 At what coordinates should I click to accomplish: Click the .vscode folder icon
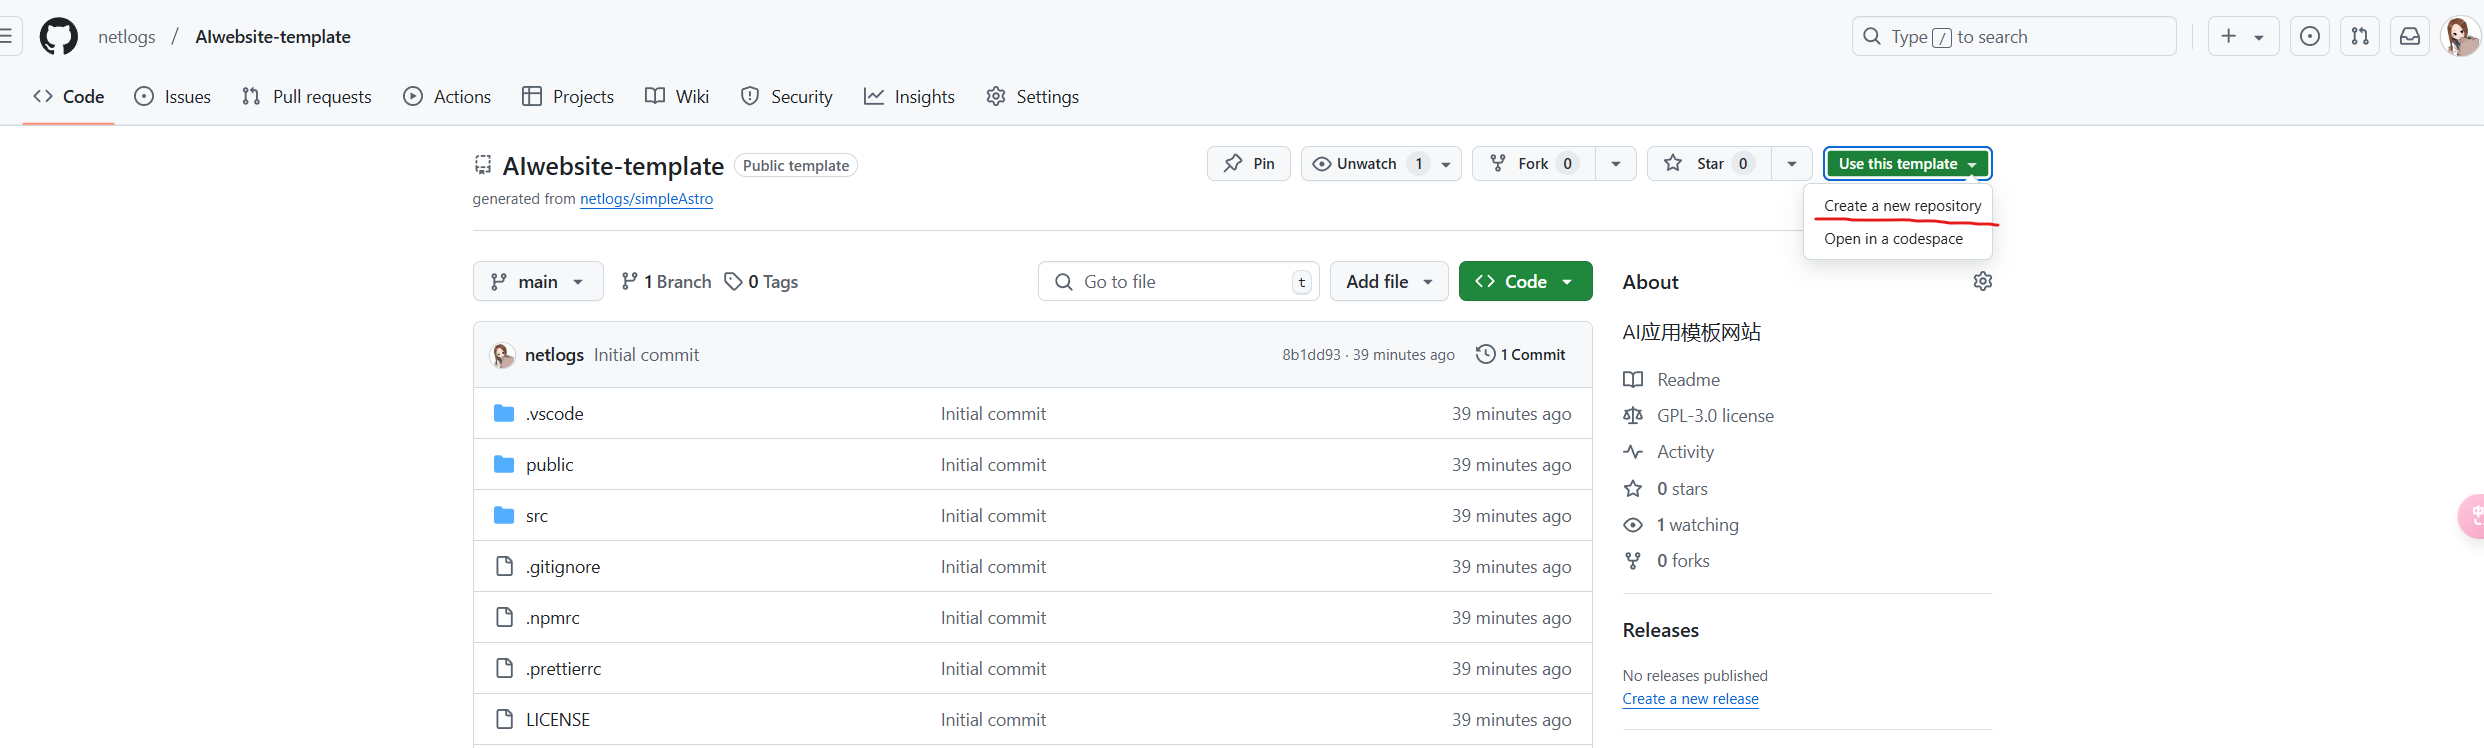[x=504, y=414]
